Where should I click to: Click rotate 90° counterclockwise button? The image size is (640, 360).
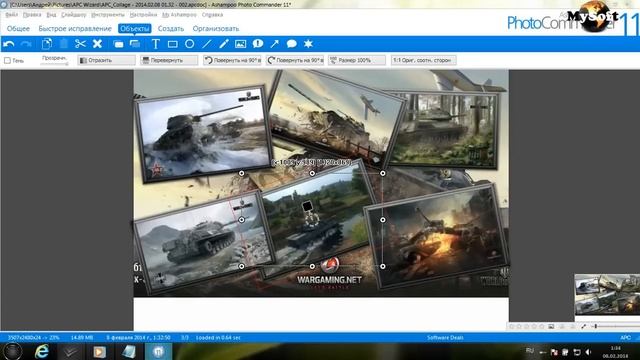[232, 60]
